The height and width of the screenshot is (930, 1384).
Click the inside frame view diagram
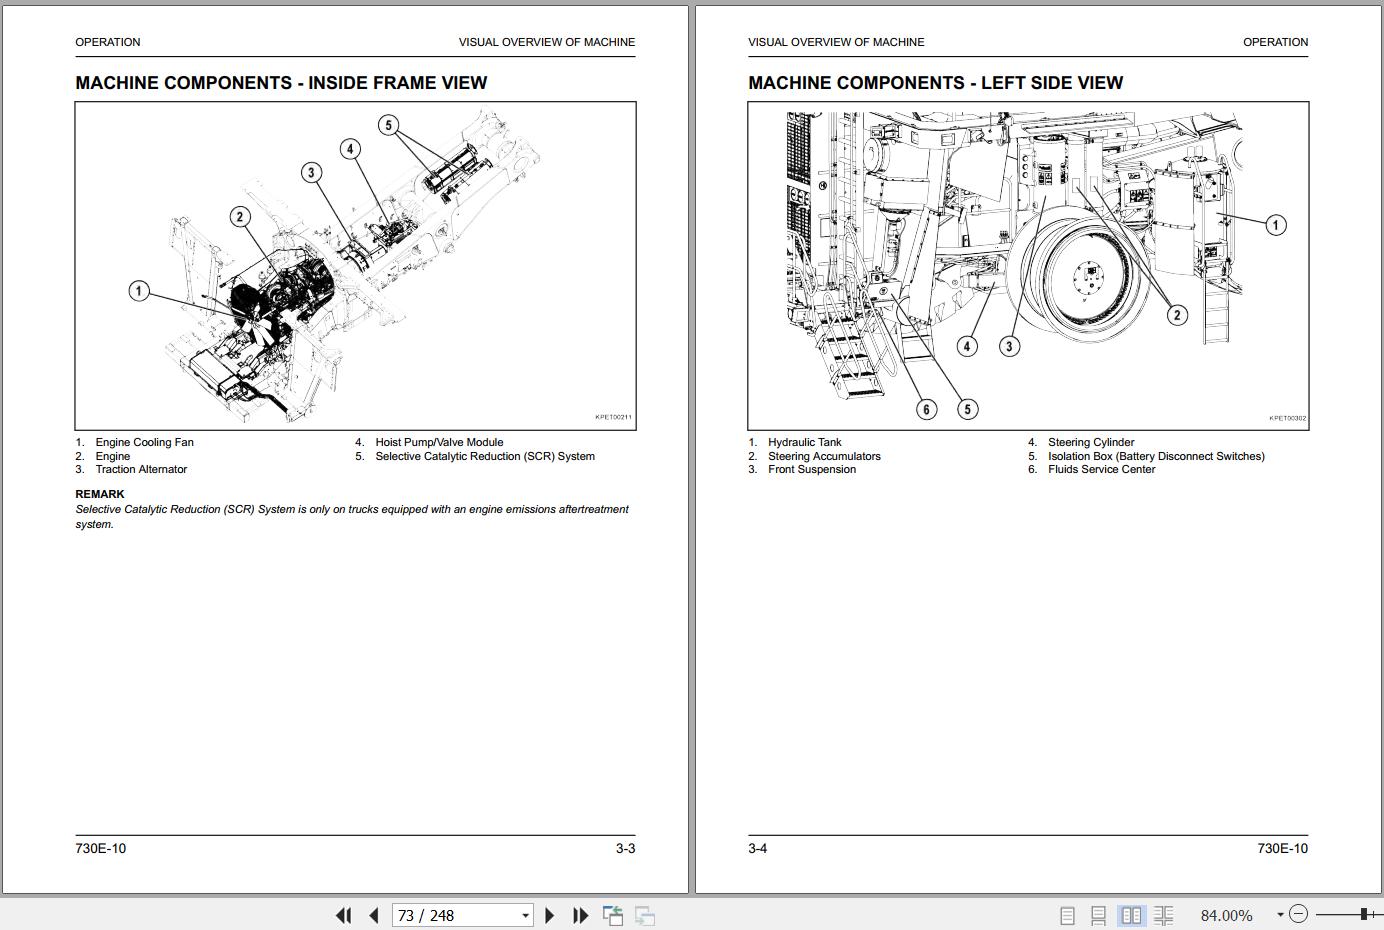point(355,266)
